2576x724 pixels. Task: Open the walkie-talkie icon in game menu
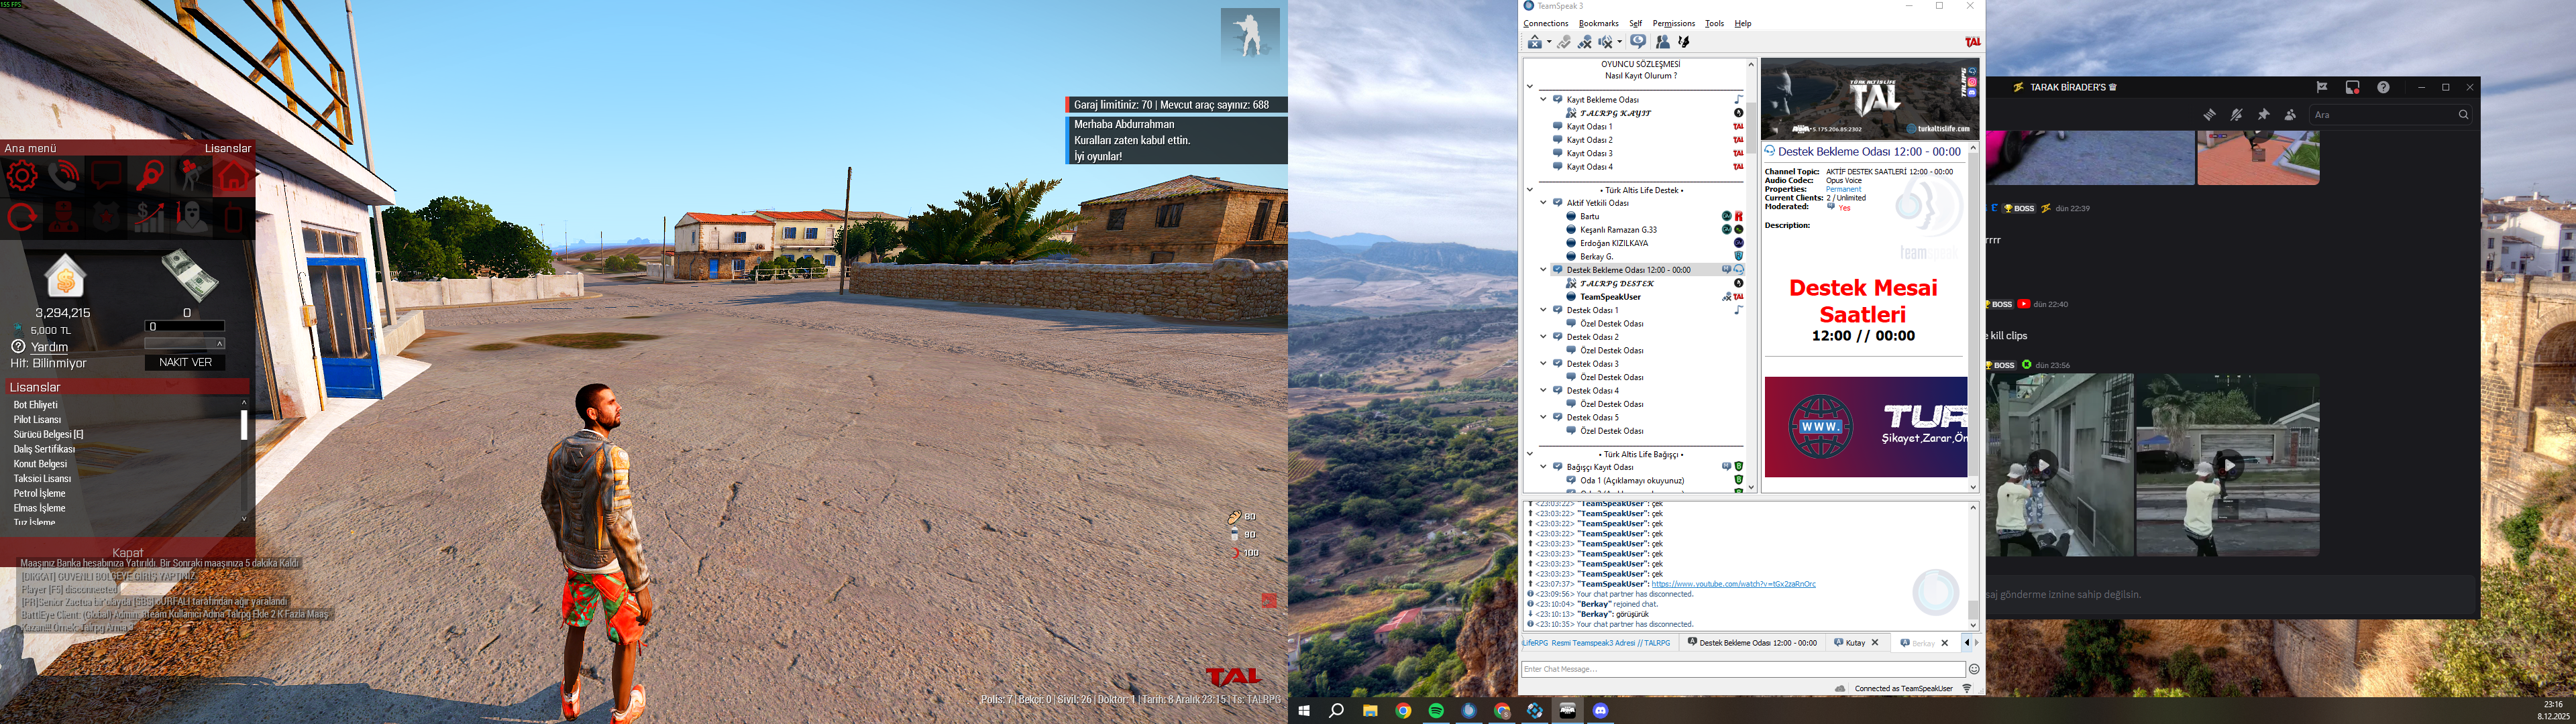(x=234, y=217)
